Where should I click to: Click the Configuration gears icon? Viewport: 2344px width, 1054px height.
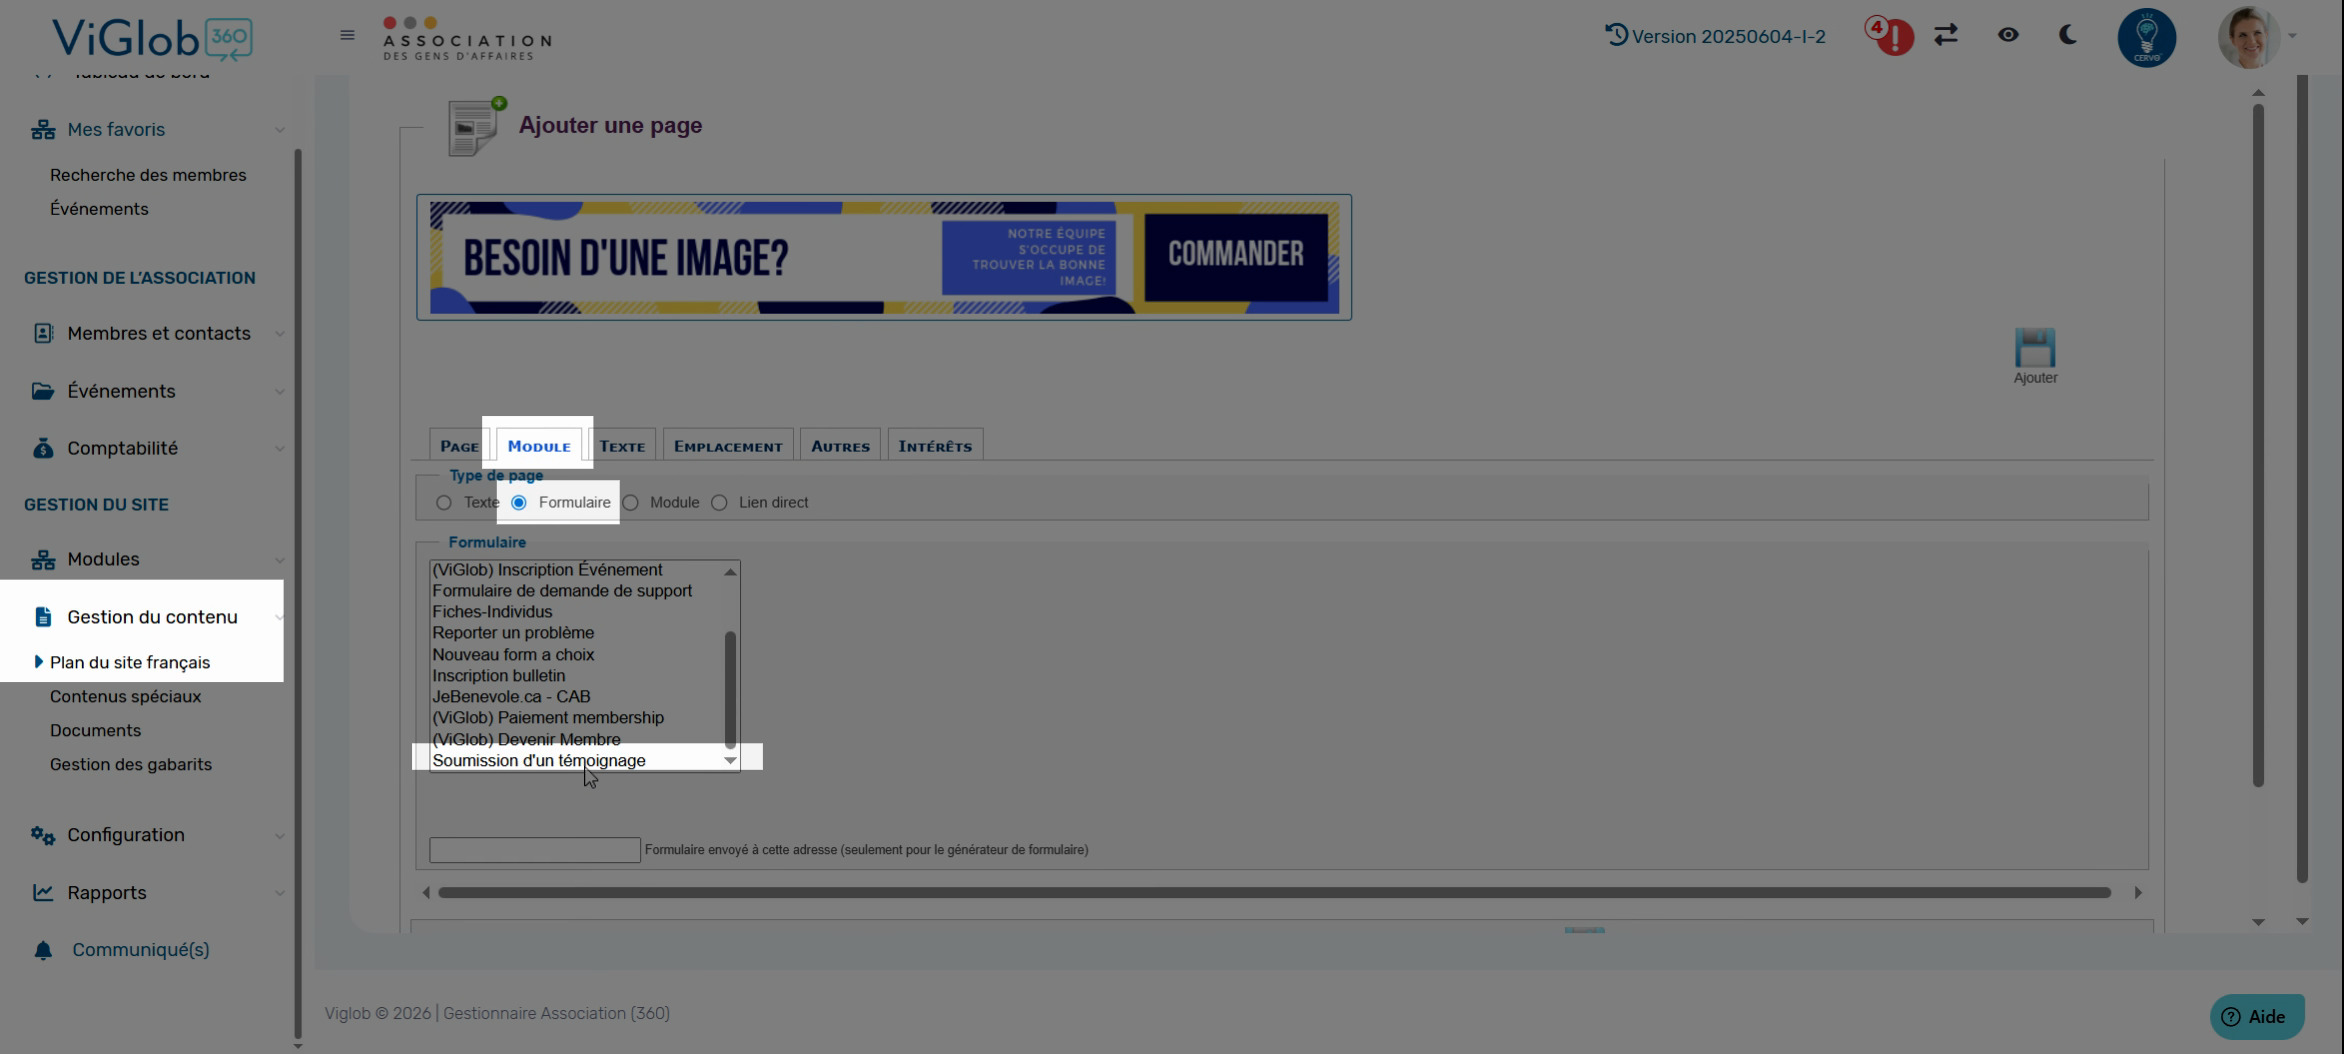pos(42,835)
